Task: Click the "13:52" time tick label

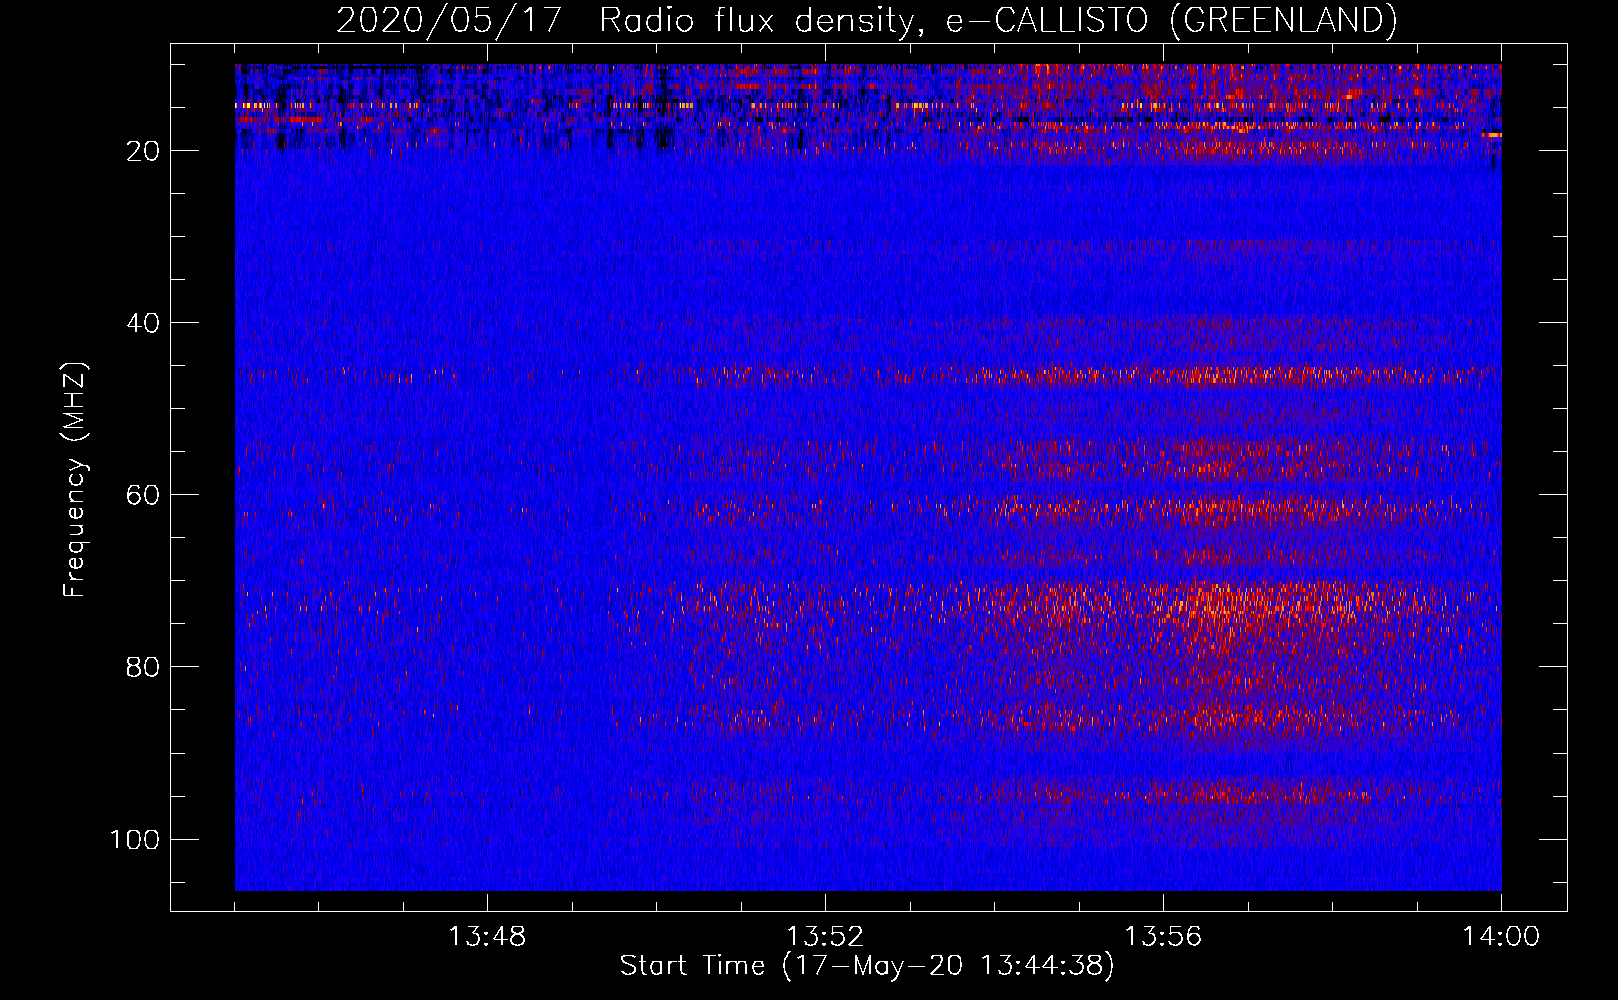Action: click(x=825, y=937)
